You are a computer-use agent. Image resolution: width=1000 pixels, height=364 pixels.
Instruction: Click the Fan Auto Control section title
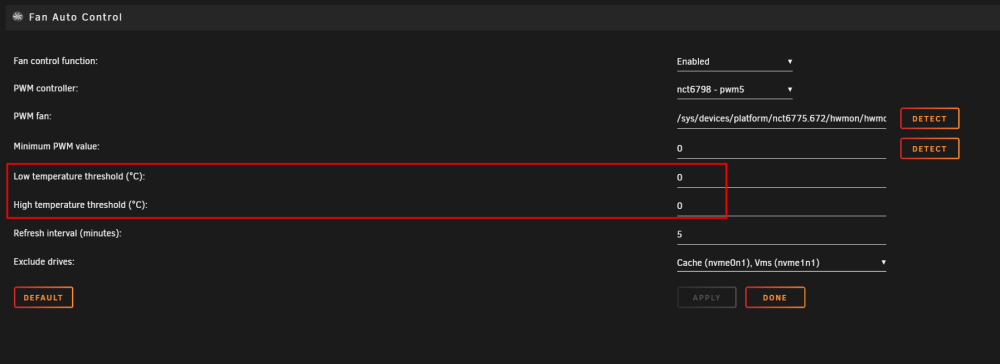point(75,17)
